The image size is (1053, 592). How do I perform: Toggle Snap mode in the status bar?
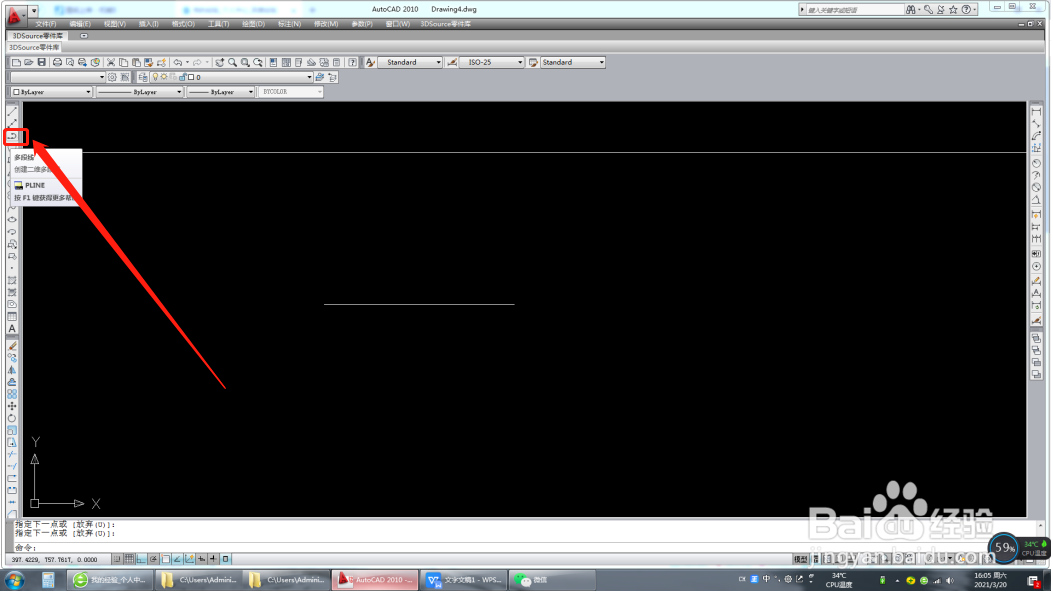click(117, 559)
